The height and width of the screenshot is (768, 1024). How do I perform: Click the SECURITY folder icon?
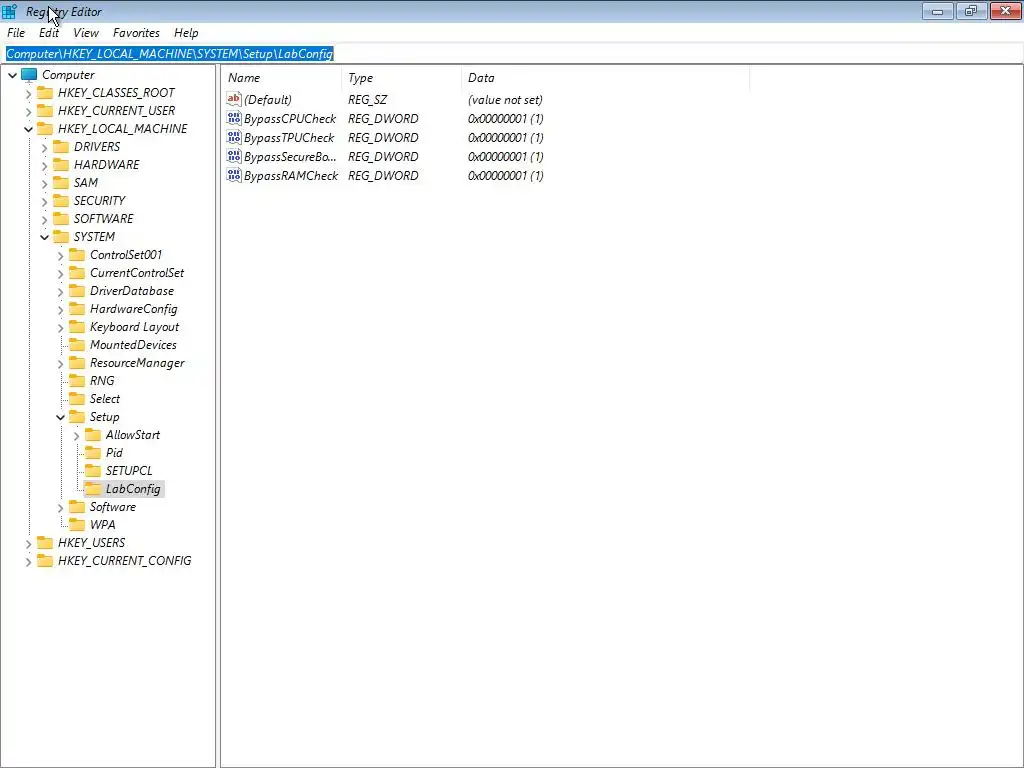61,200
